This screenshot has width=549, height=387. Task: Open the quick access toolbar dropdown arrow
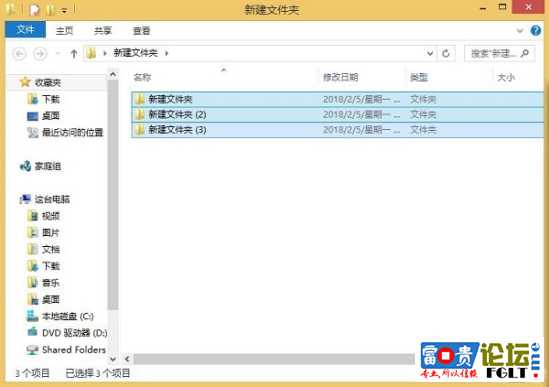[x=64, y=11]
